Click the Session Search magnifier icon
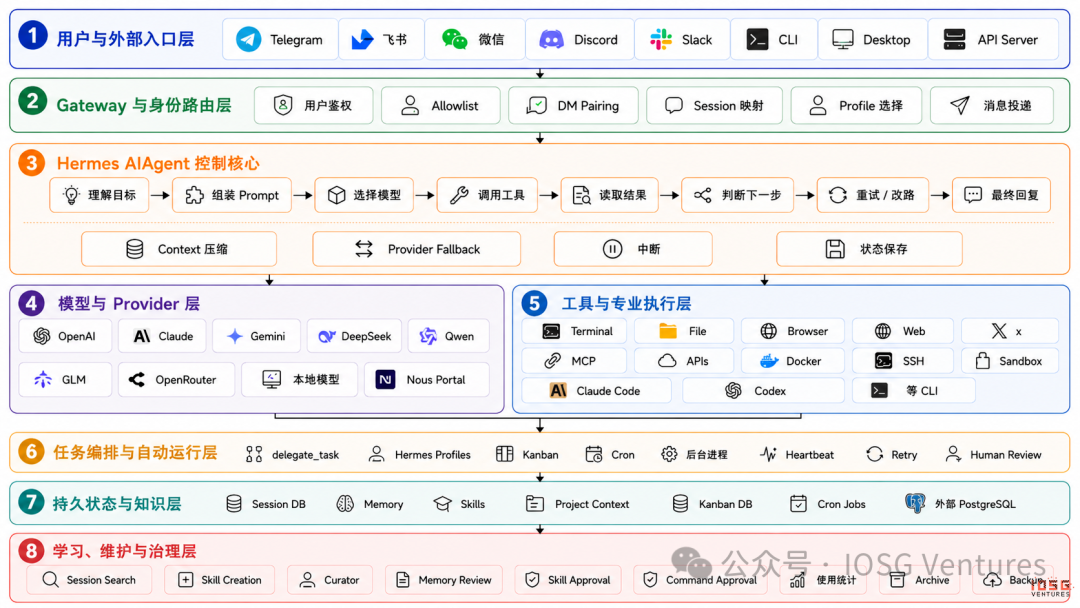Screen dimensions: 1080x608 tap(50, 579)
